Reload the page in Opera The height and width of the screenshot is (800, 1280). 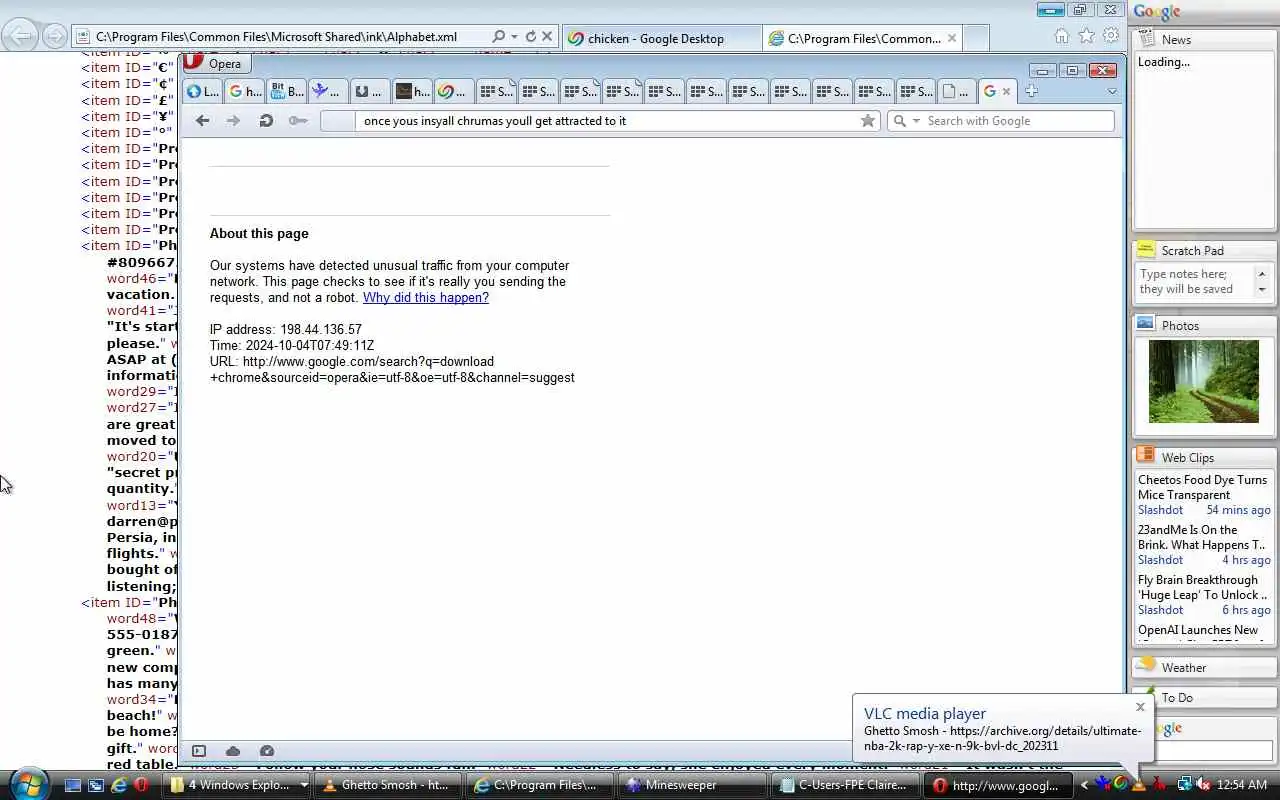(x=266, y=121)
